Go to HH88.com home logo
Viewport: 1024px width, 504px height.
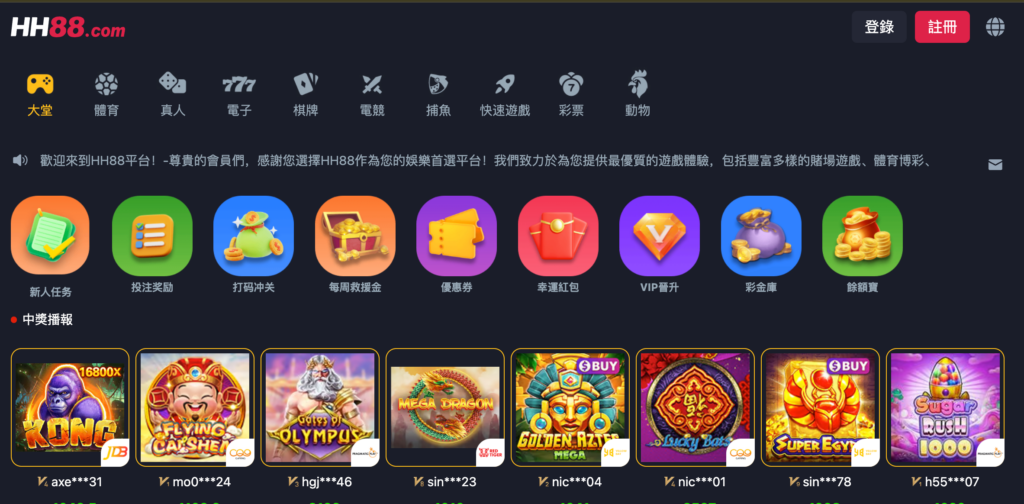68,27
